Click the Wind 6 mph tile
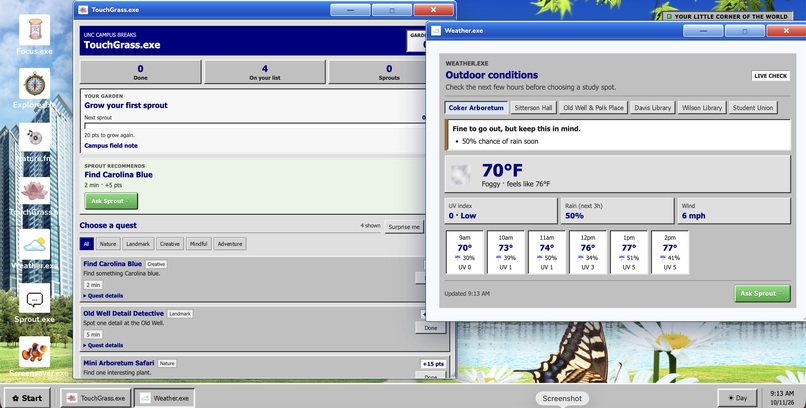Screen dimensions: 806x408 tap(734, 211)
